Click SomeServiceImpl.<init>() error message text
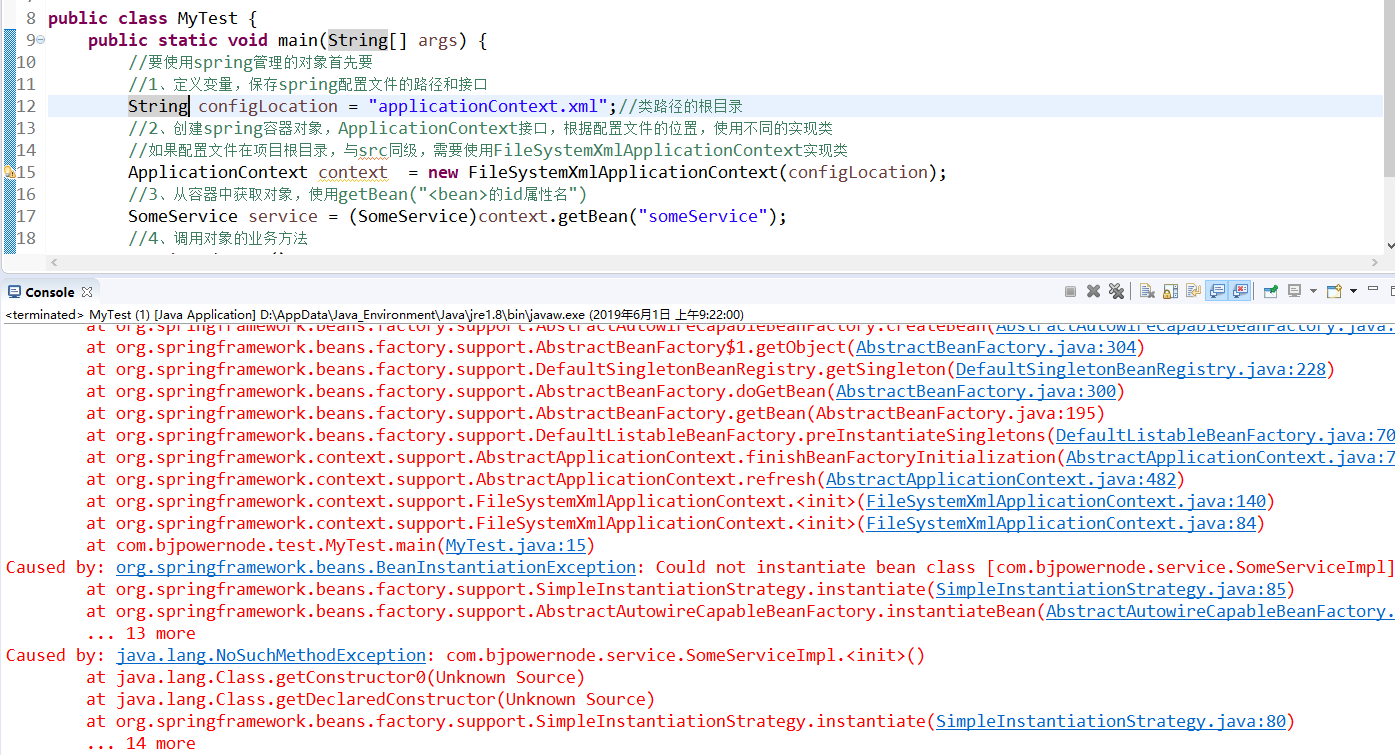 click(x=685, y=655)
